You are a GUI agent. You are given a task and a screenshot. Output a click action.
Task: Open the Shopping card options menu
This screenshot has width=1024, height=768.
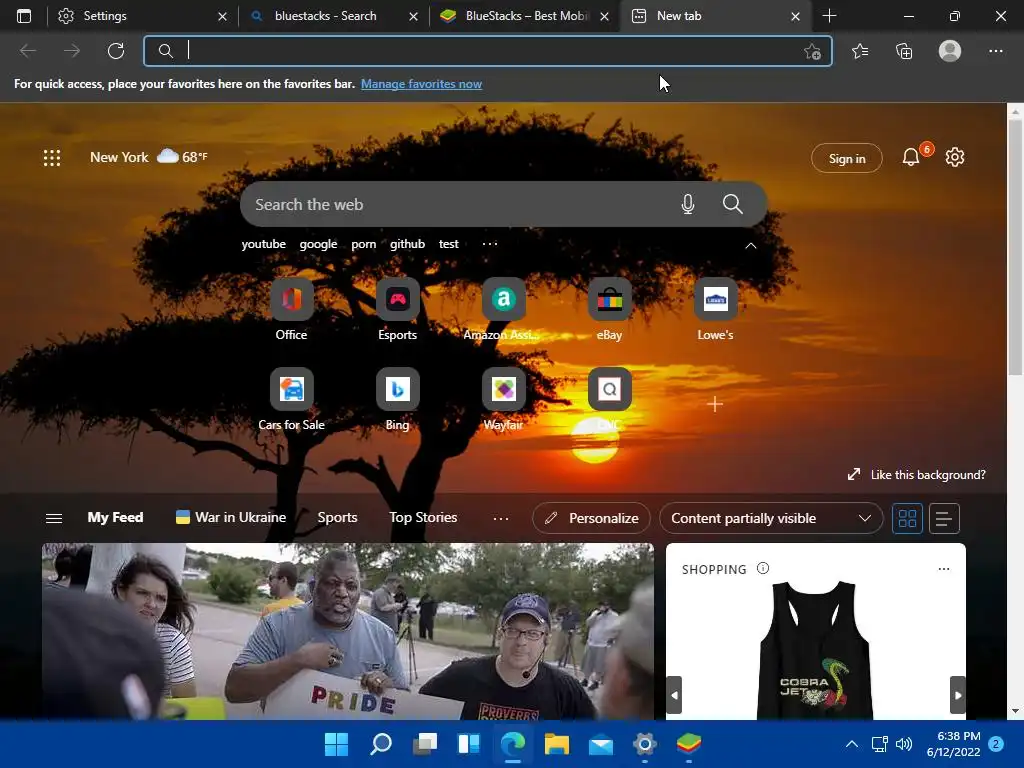pos(944,569)
